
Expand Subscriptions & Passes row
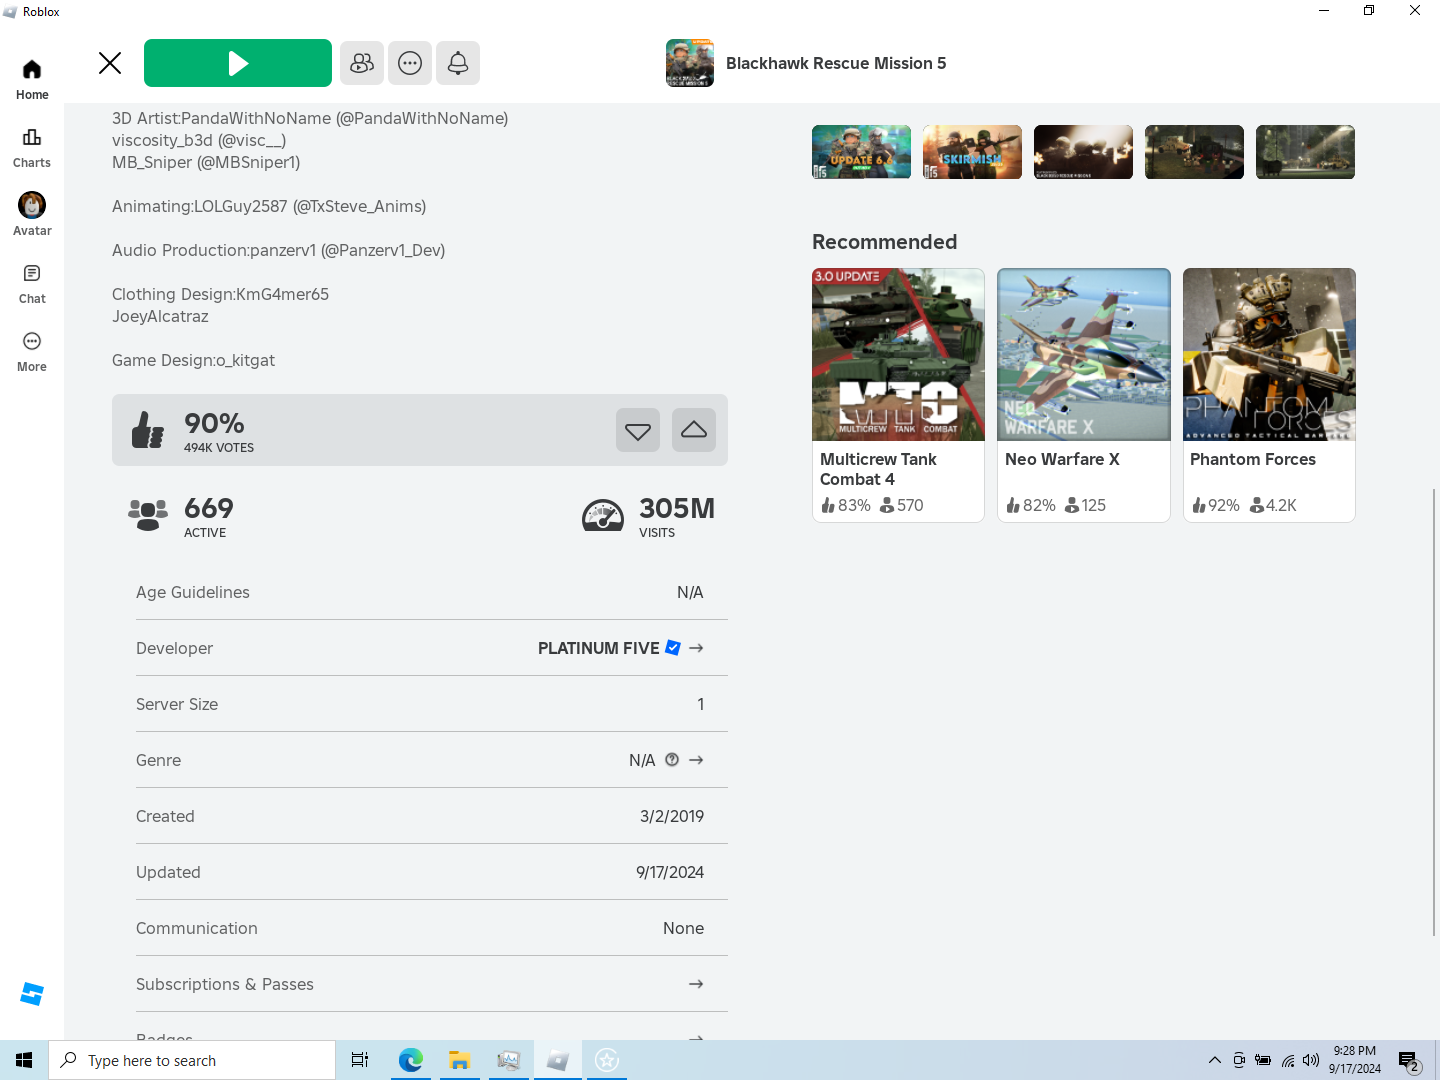[x=432, y=984]
